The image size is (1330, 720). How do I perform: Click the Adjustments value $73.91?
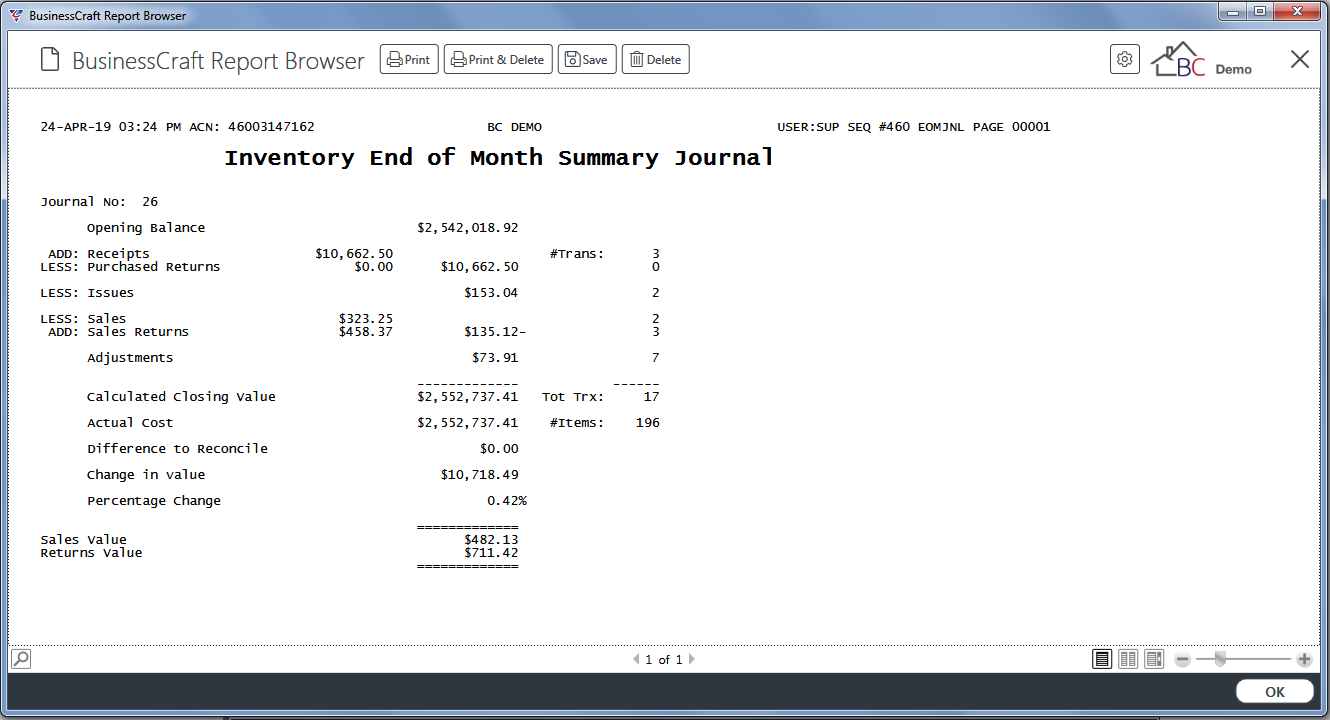tap(495, 358)
